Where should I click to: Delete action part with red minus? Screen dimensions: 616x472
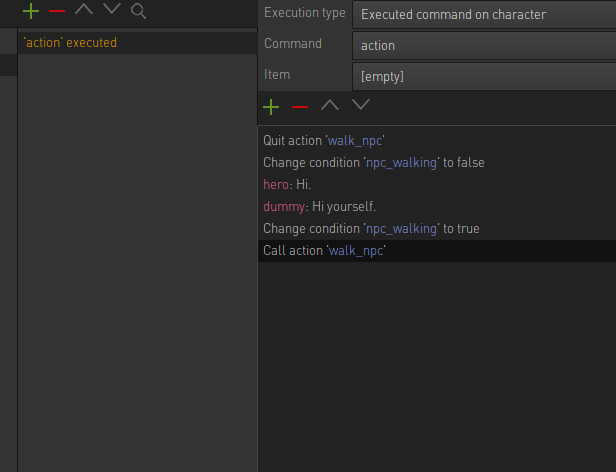tap(300, 107)
